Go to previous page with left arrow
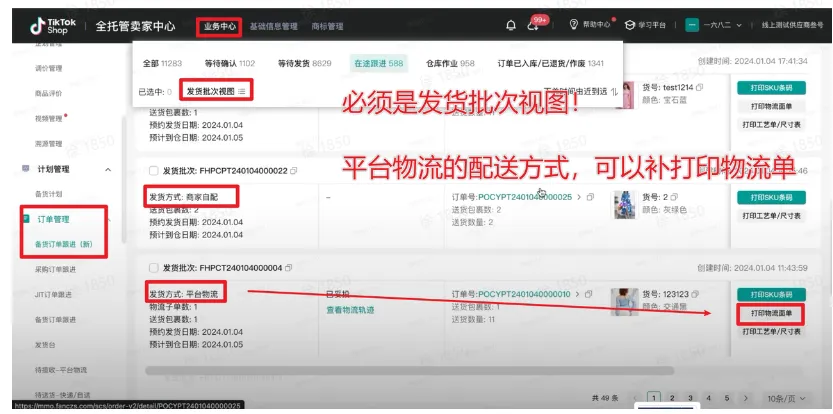833x414 pixels. coord(635,398)
